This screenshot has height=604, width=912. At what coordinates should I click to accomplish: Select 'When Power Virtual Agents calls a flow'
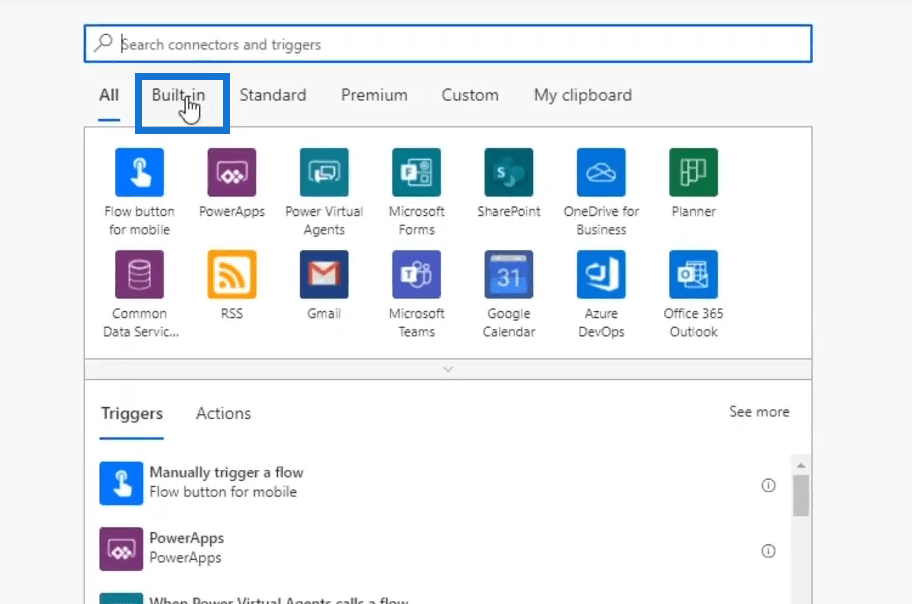(x=279, y=599)
